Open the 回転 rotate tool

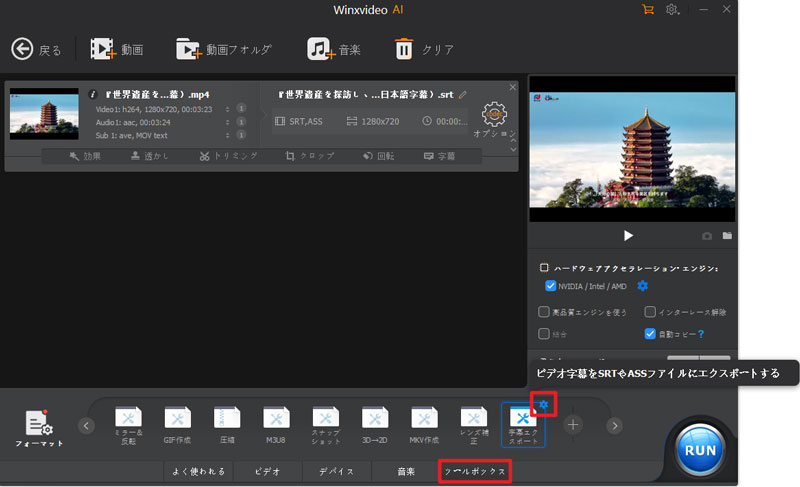click(x=378, y=156)
